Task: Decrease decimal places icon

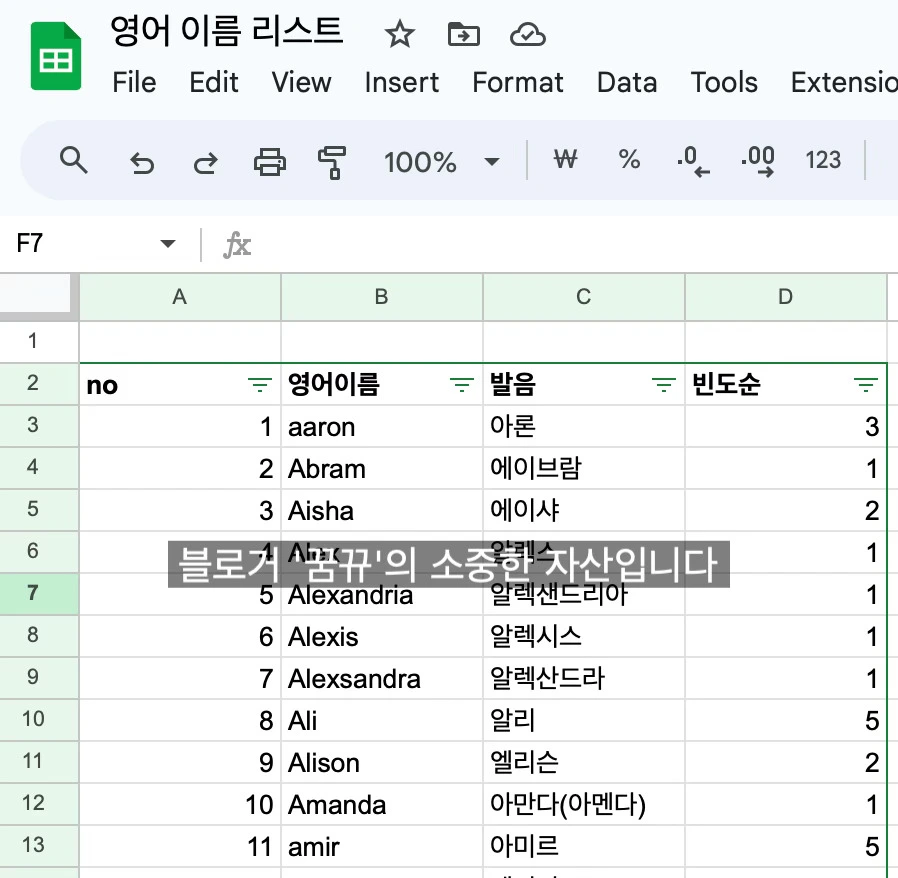Action: coord(693,162)
